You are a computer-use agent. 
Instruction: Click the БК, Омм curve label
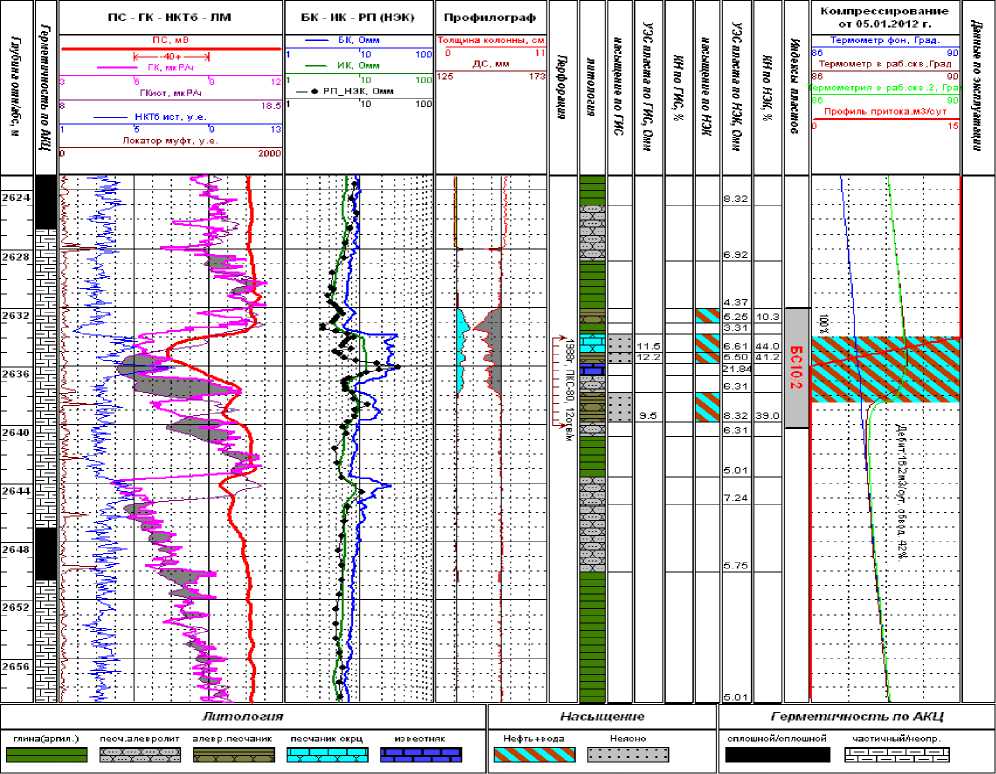[x=359, y=40]
